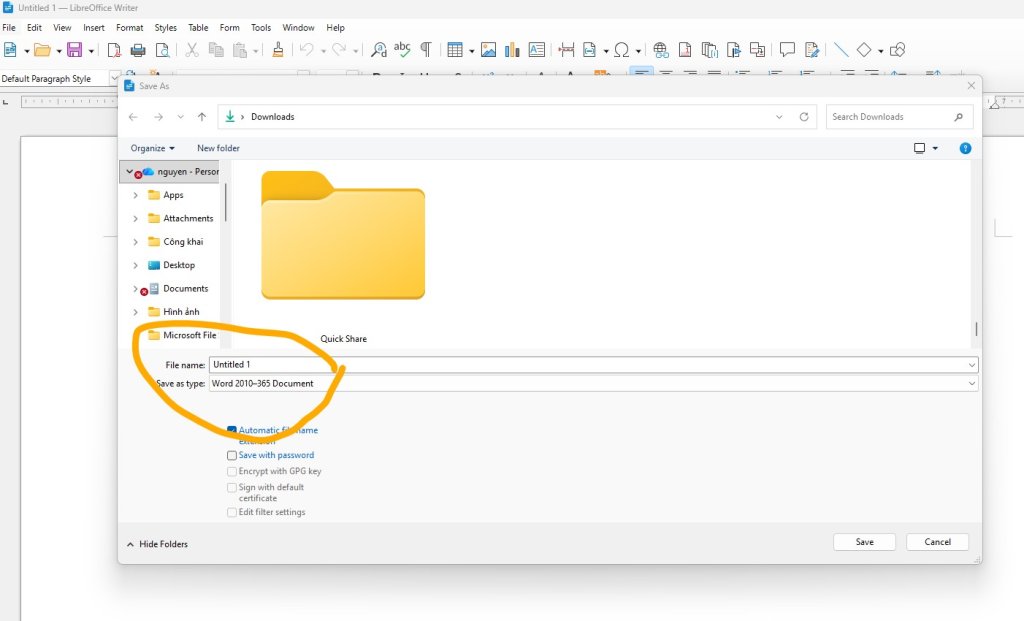Screen dimensions: 1024x621
Task: Click the Undo arrow icon
Action: pos(307,50)
